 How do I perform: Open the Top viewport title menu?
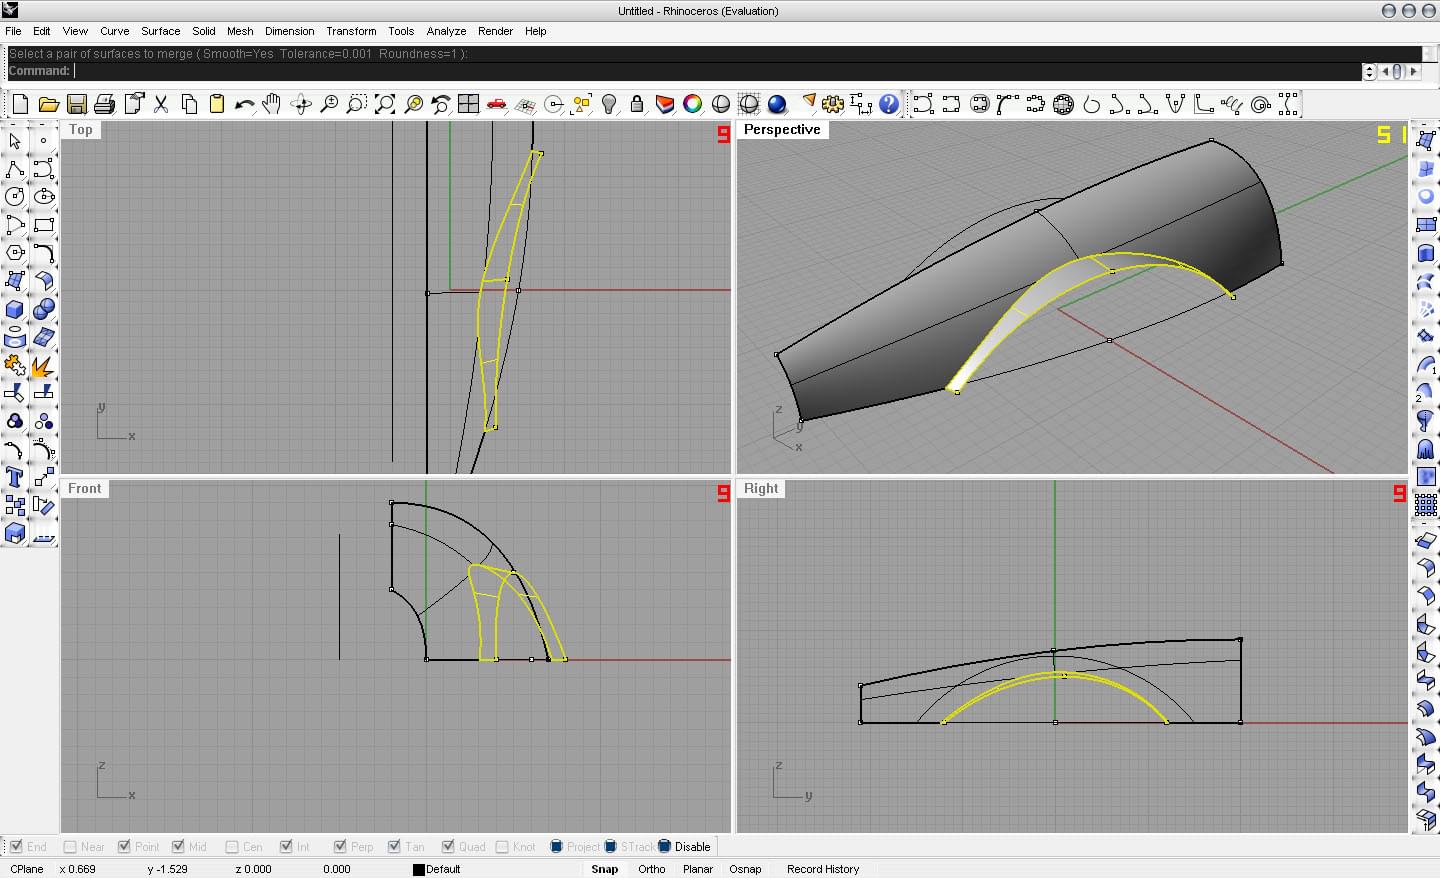[x=81, y=130]
